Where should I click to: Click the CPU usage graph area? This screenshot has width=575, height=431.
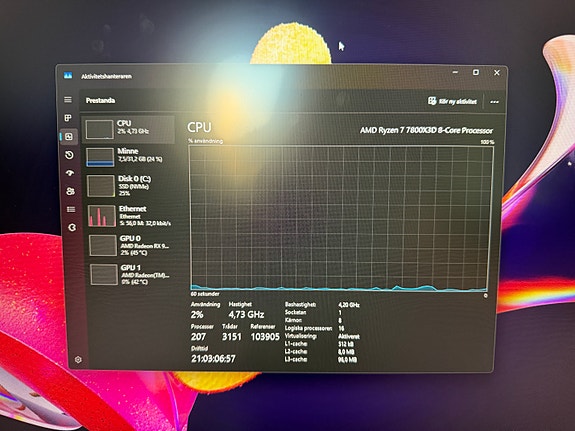[x=341, y=218]
